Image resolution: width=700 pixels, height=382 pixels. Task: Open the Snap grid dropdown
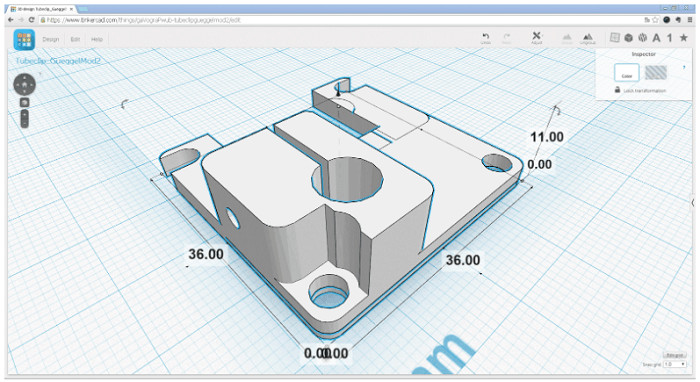point(675,364)
